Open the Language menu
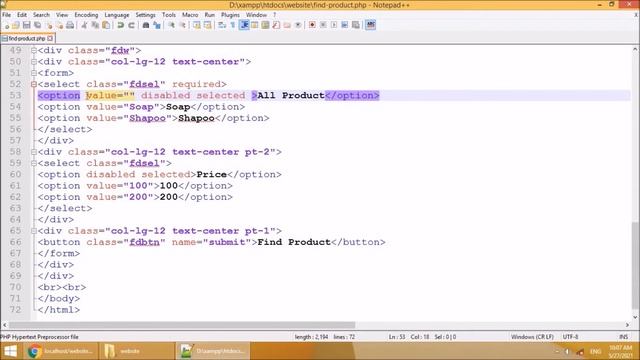Image resolution: width=640 pixels, height=360 pixels. click(117, 15)
